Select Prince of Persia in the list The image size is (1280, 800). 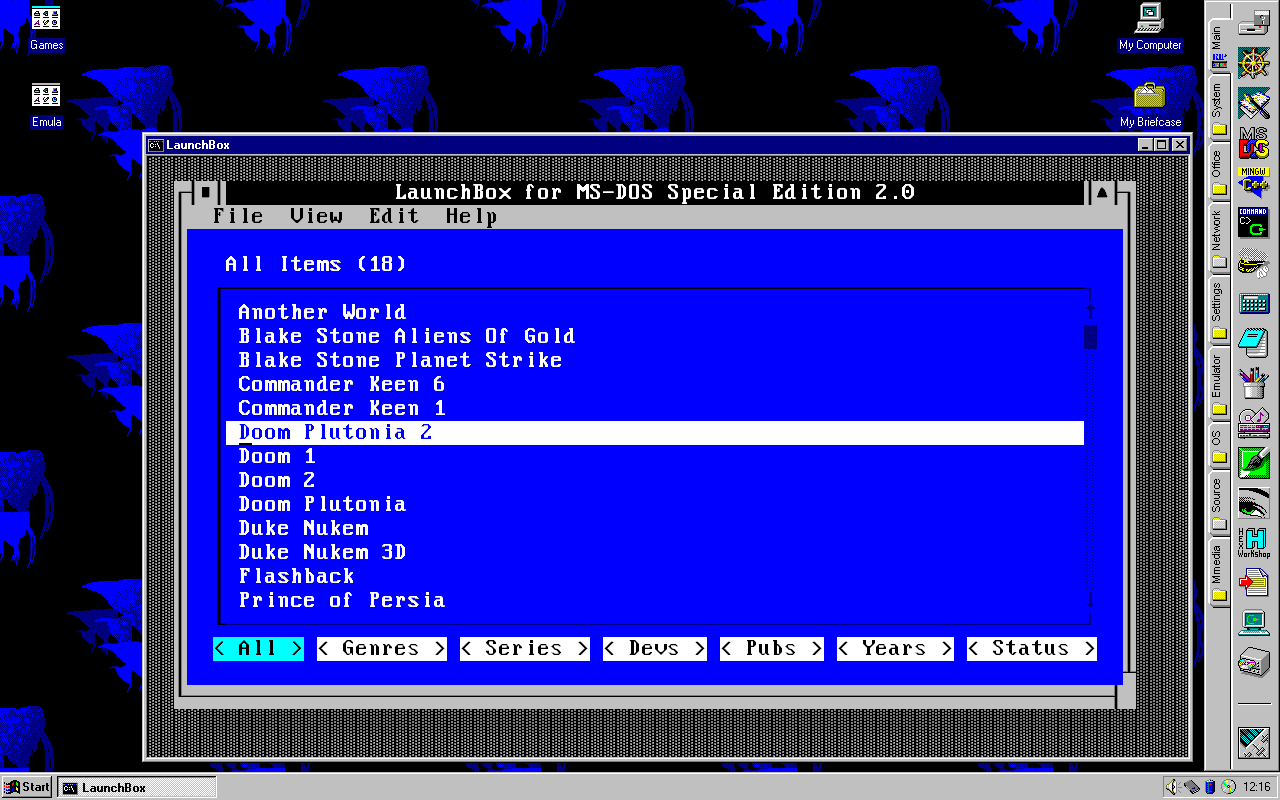(655, 600)
